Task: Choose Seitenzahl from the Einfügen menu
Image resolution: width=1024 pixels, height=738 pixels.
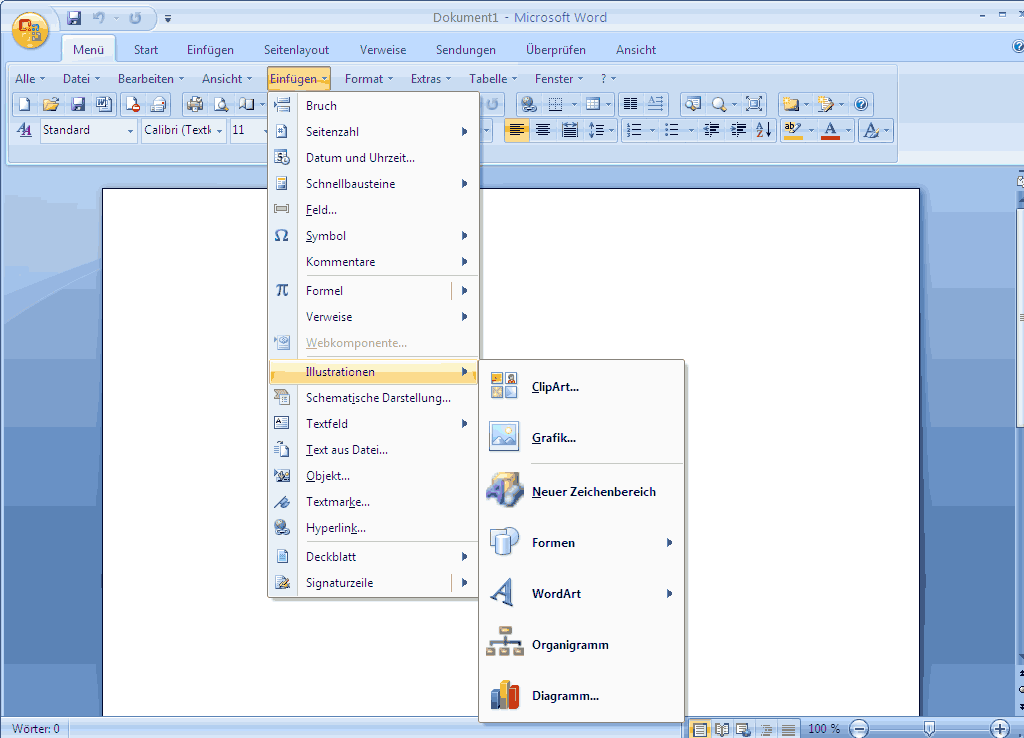Action: (374, 131)
